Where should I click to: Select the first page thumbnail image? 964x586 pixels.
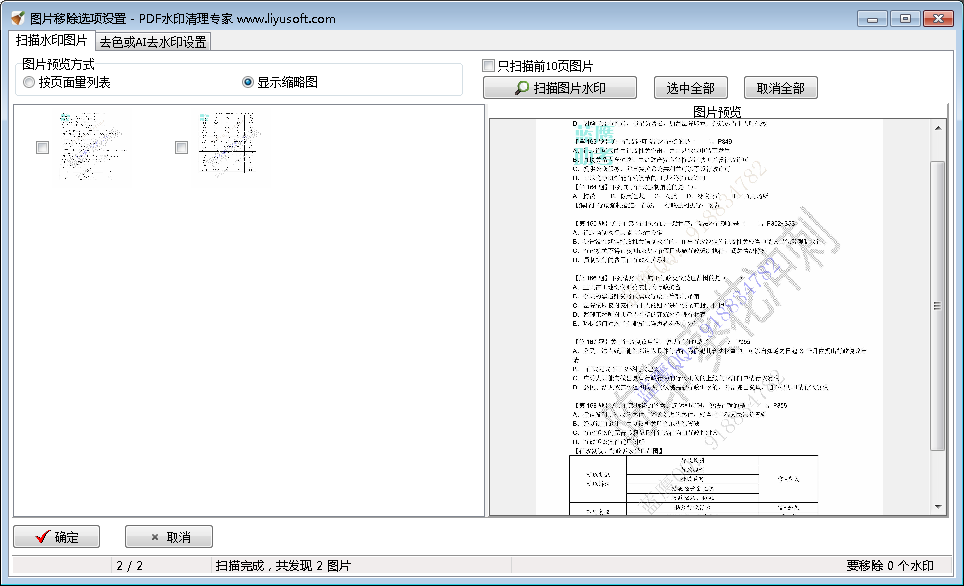point(95,148)
